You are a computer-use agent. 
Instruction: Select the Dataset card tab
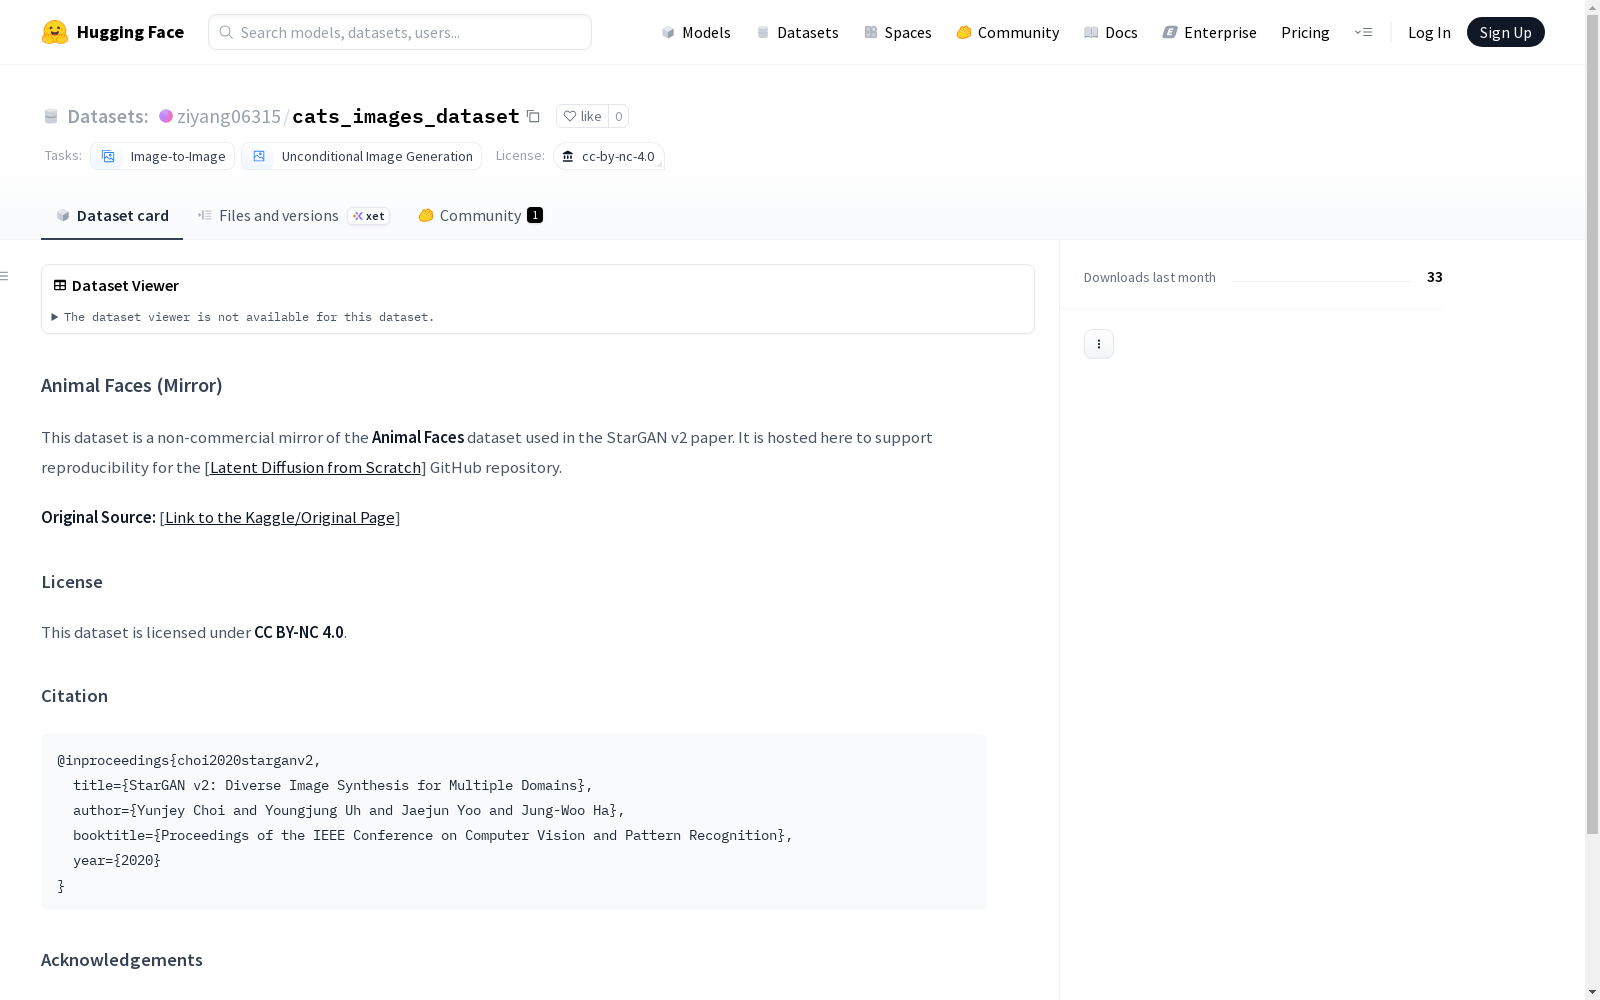112,216
